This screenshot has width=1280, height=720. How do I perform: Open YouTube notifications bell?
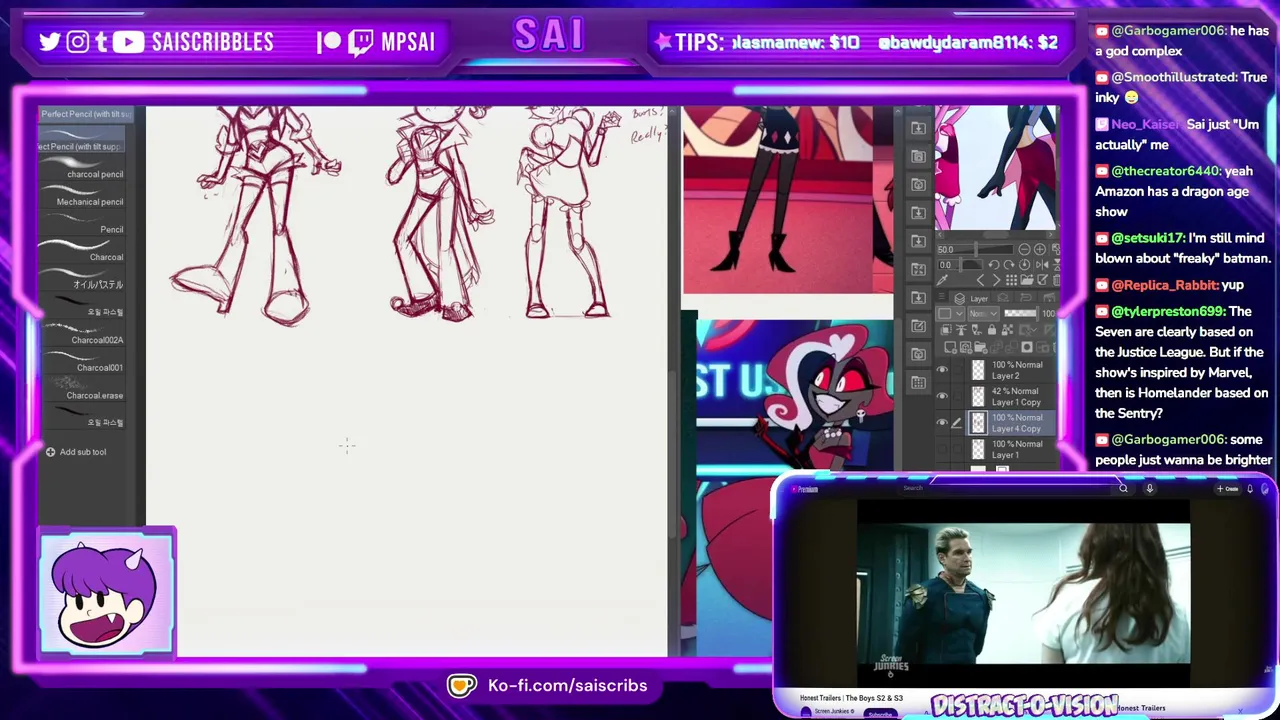(1249, 488)
